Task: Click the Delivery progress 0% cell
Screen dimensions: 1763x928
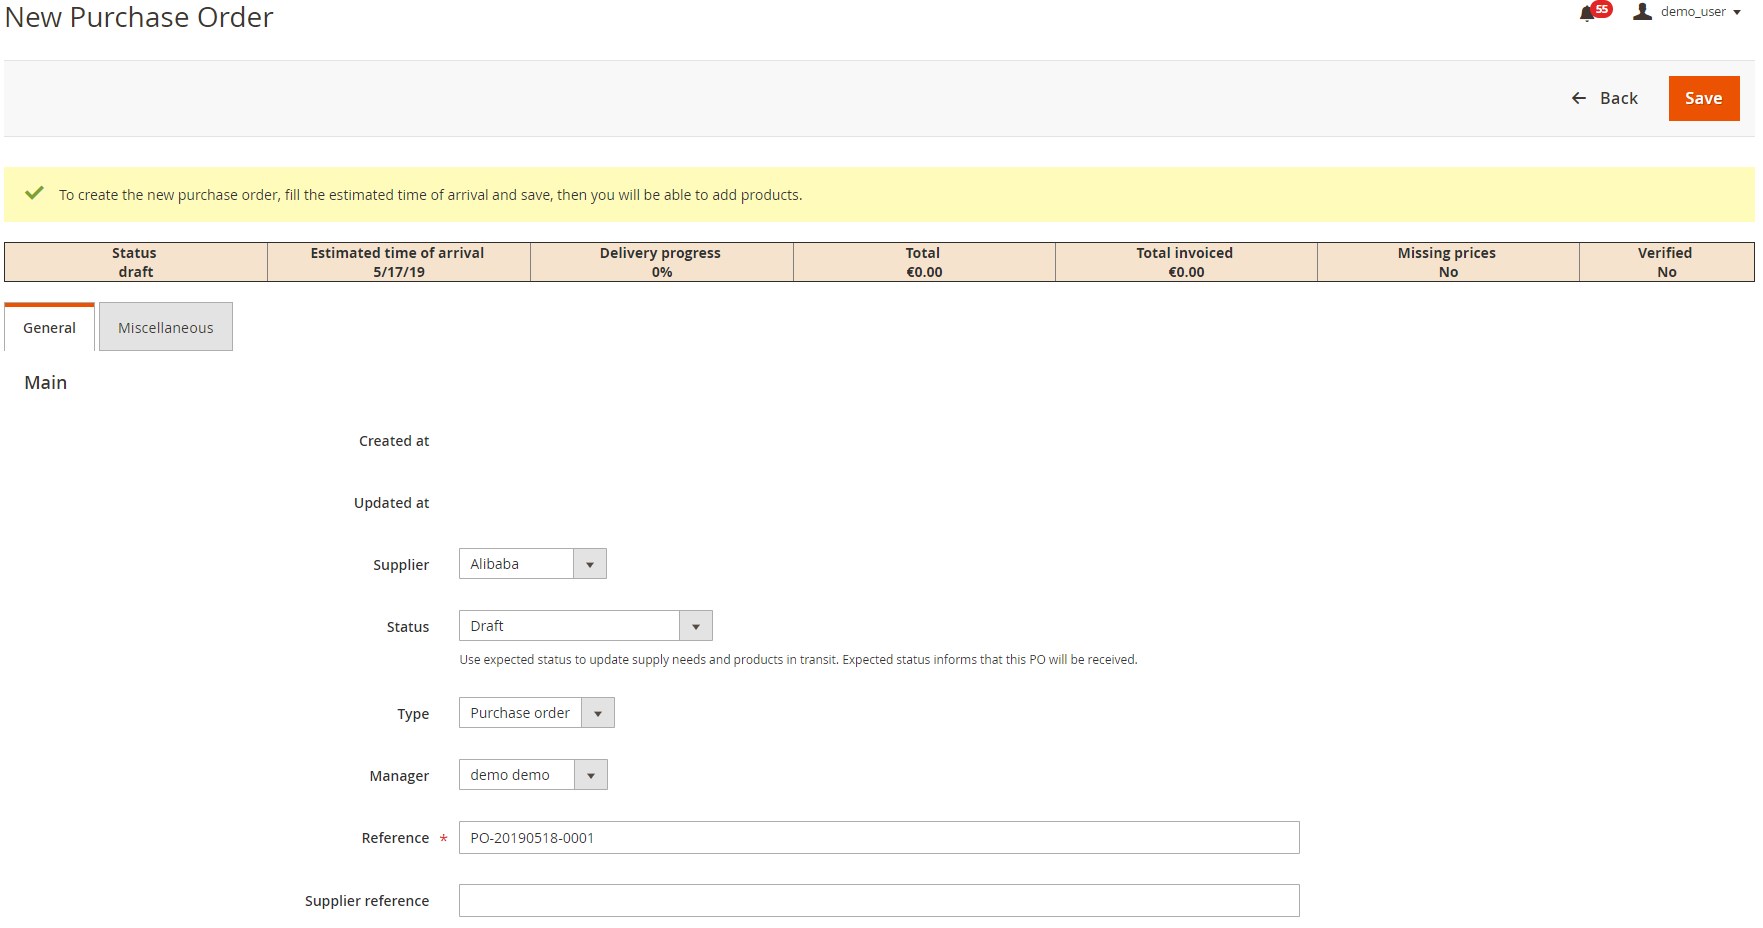Action: [661, 262]
